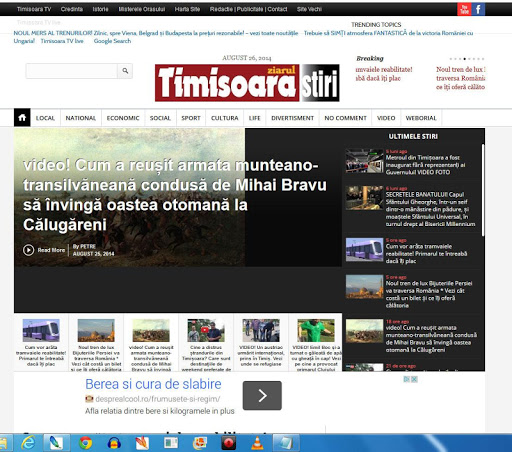Open the SOCIAL section
Image resolution: width=512 pixels, height=452 pixels.
click(160, 118)
